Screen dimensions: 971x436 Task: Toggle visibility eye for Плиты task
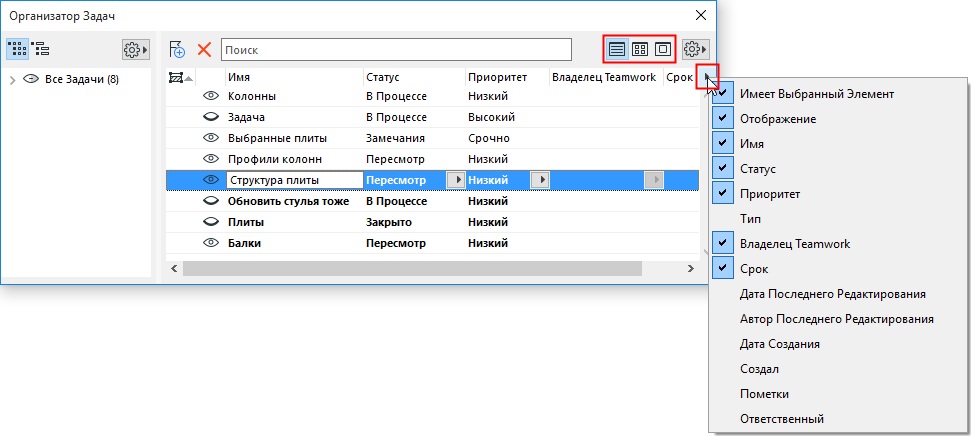click(x=212, y=222)
